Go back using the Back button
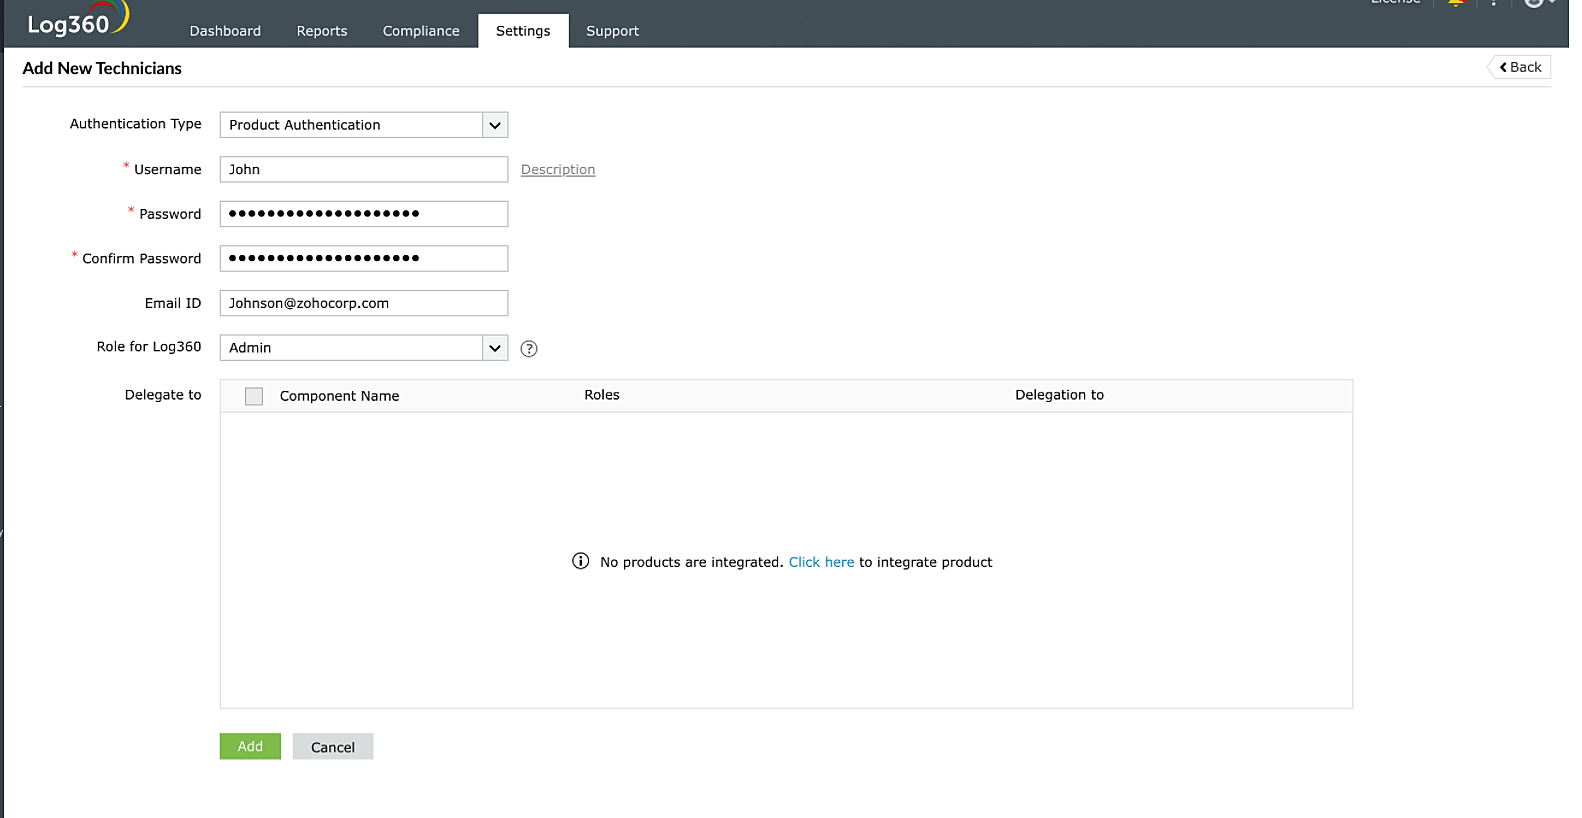 point(1520,67)
